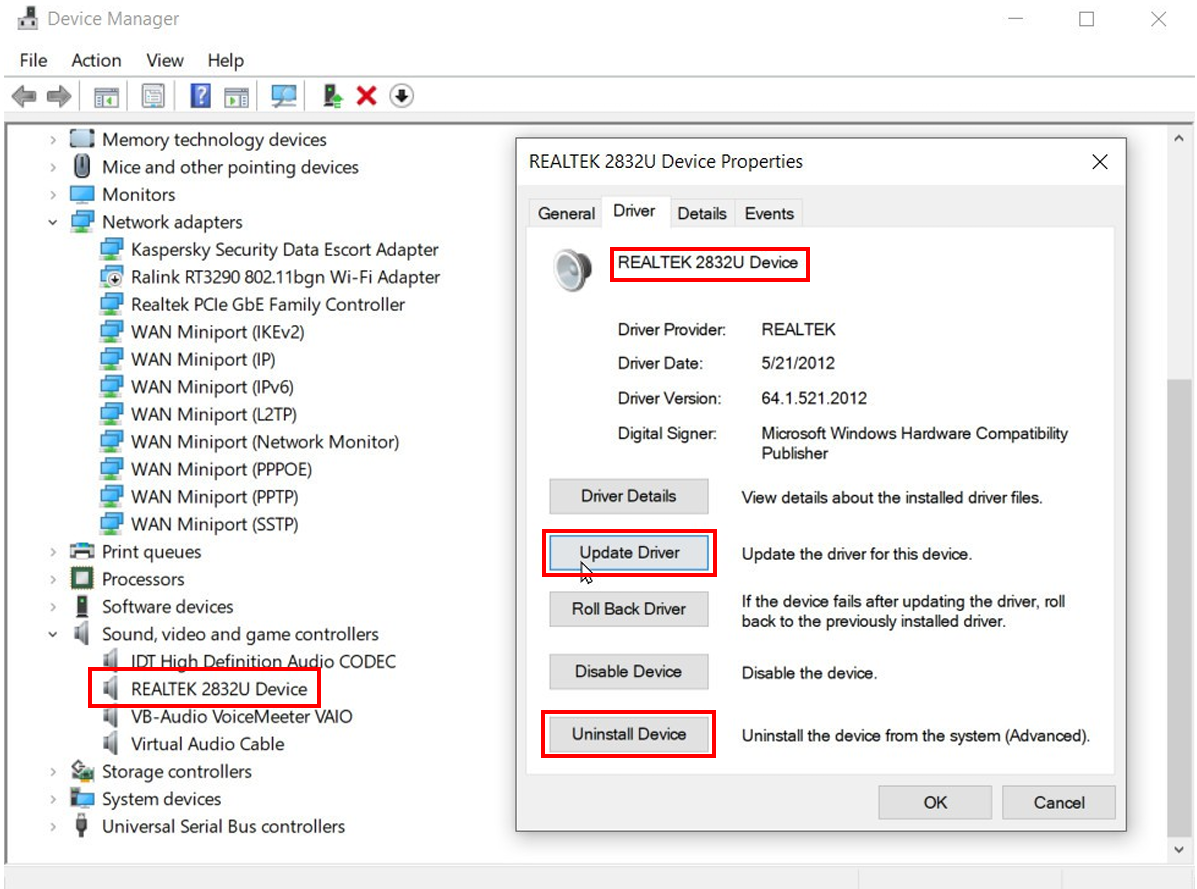The width and height of the screenshot is (1197, 889).
Task: Click the Disable device down-arrow toolbar icon
Action: coord(400,95)
